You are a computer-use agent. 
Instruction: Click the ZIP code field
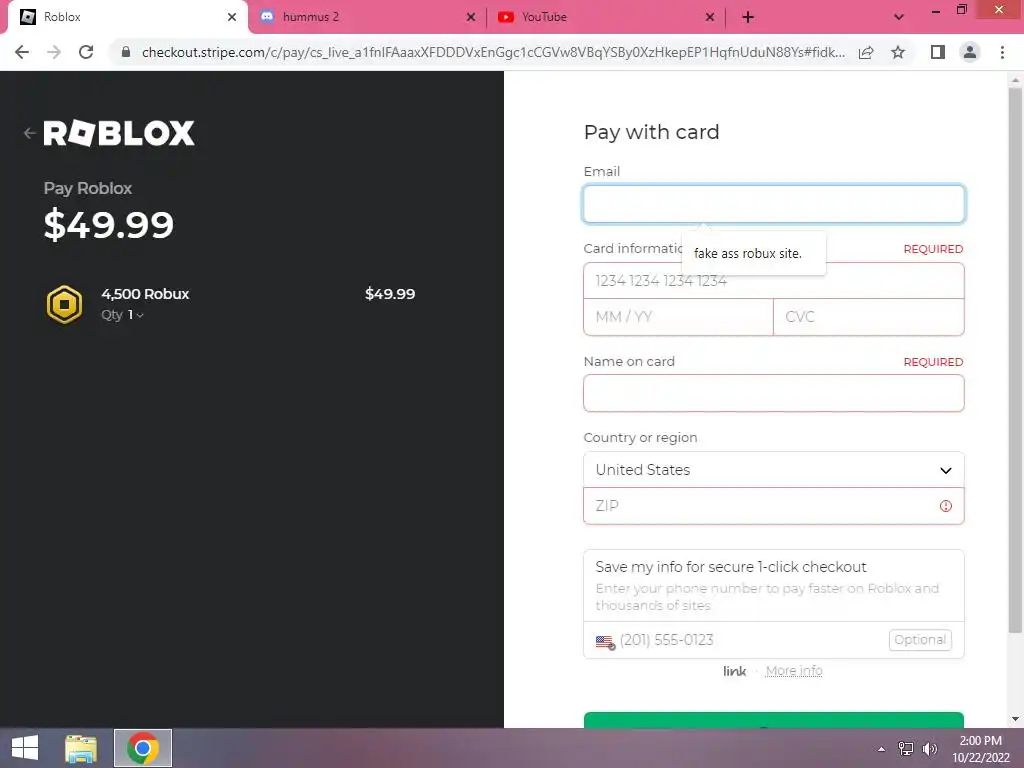773,505
